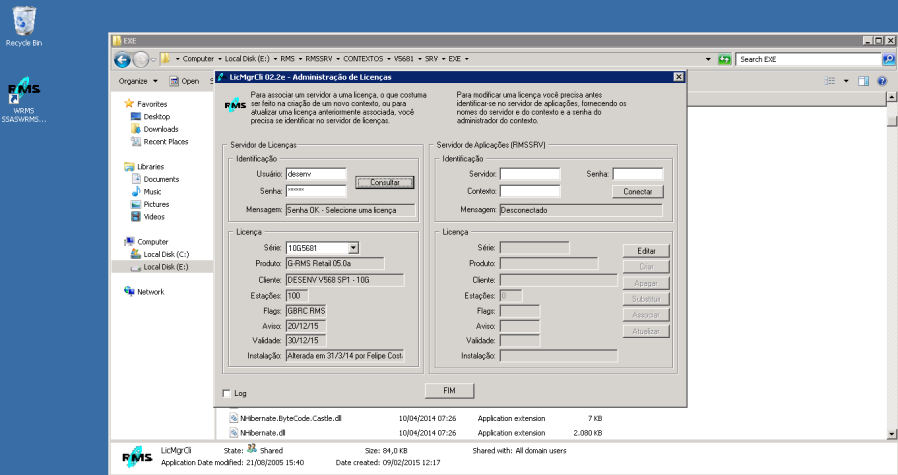Click the LicMgrCli RMS icon in details pane

pyautogui.click(x=137, y=457)
